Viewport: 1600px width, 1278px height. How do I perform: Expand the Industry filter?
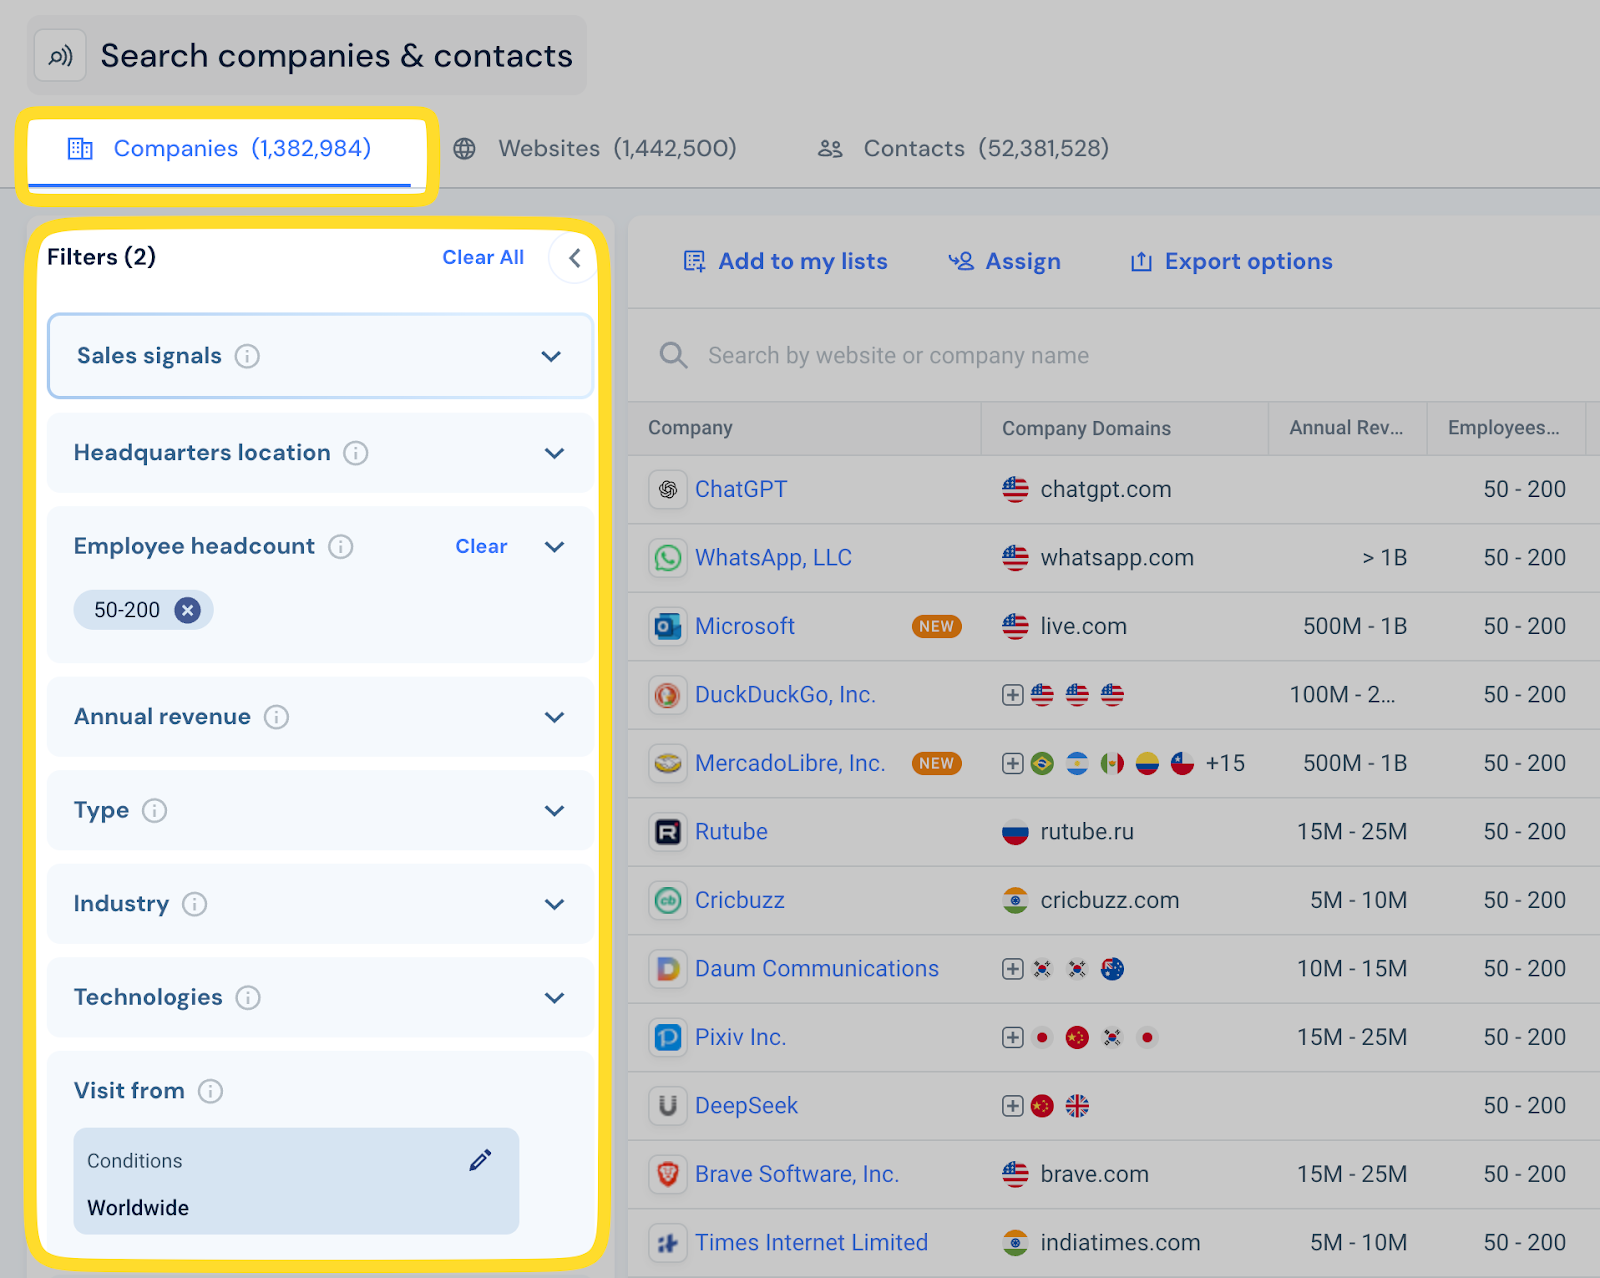pyautogui.click(x=554, y=904)
